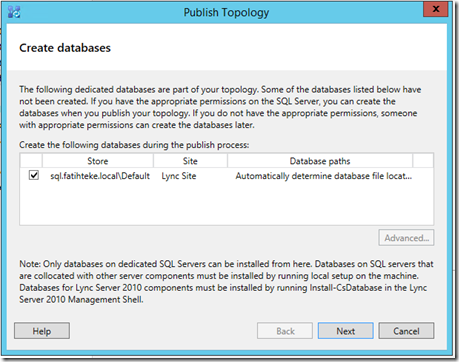Click Automatically determine database file location cell

click(324, 176)
